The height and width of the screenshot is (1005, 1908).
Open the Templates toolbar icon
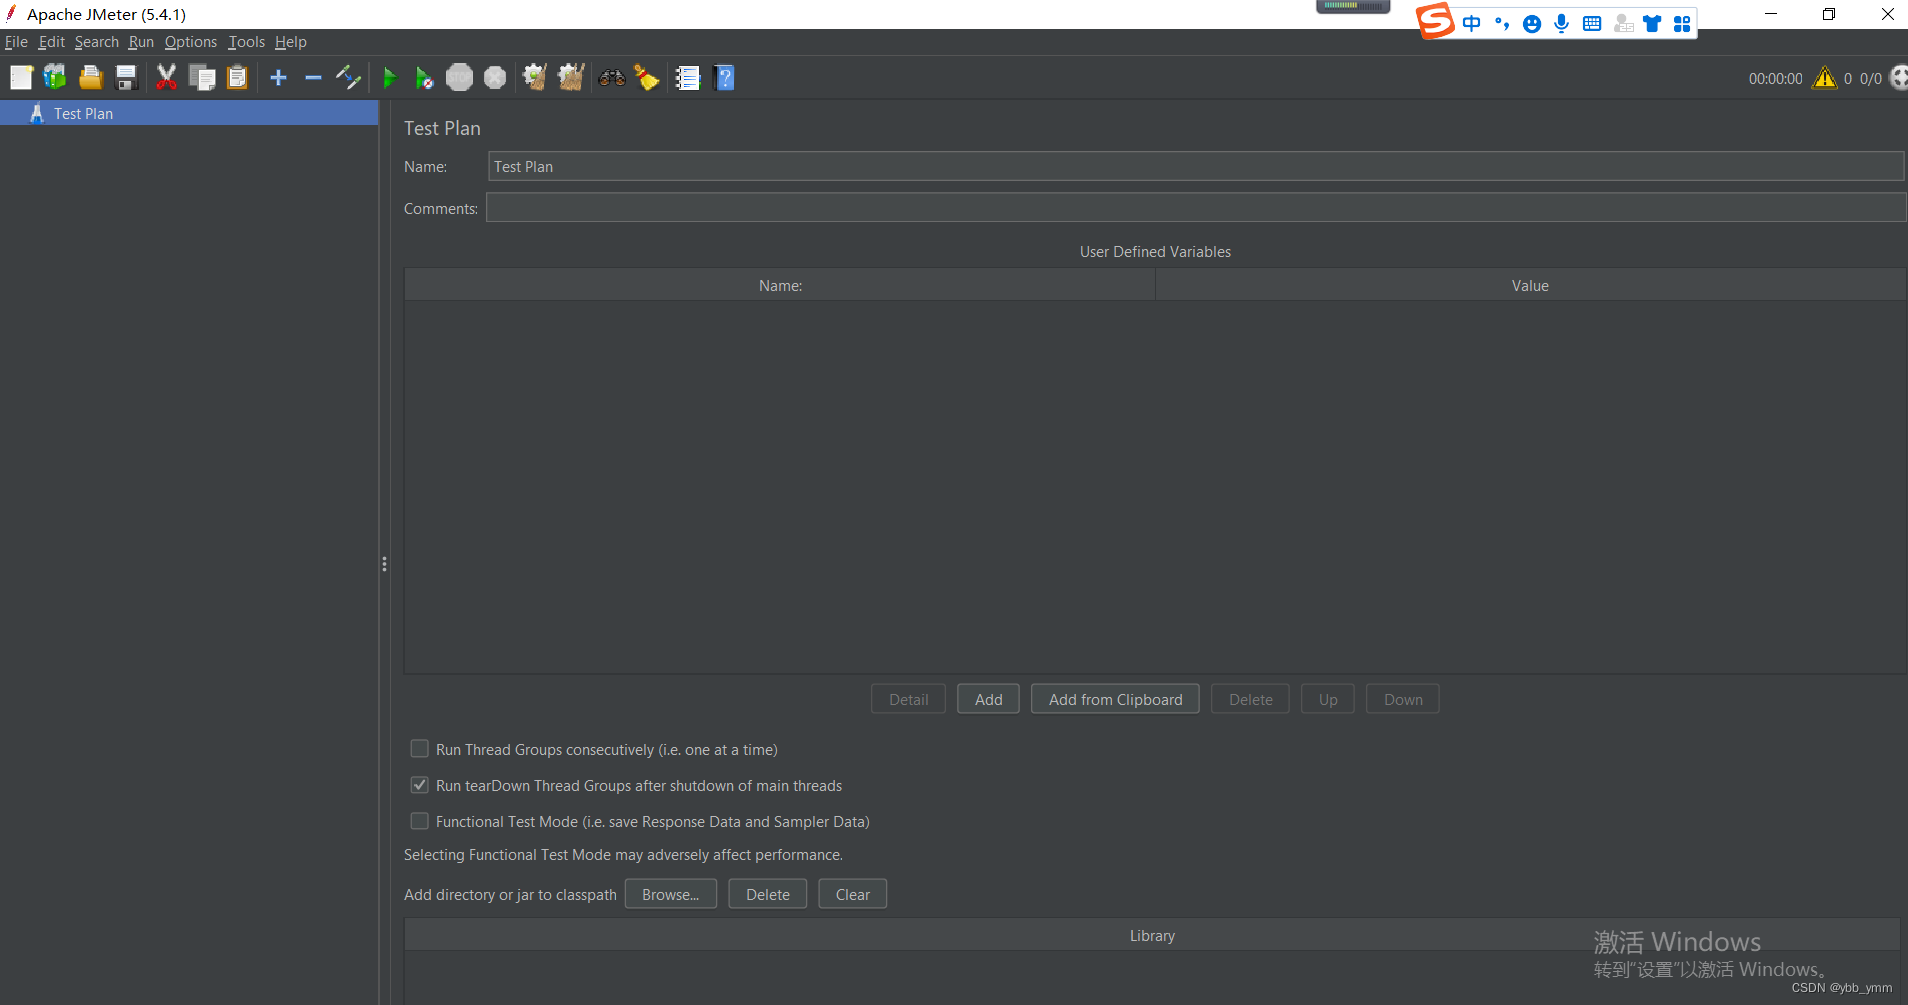pos(55,78)
